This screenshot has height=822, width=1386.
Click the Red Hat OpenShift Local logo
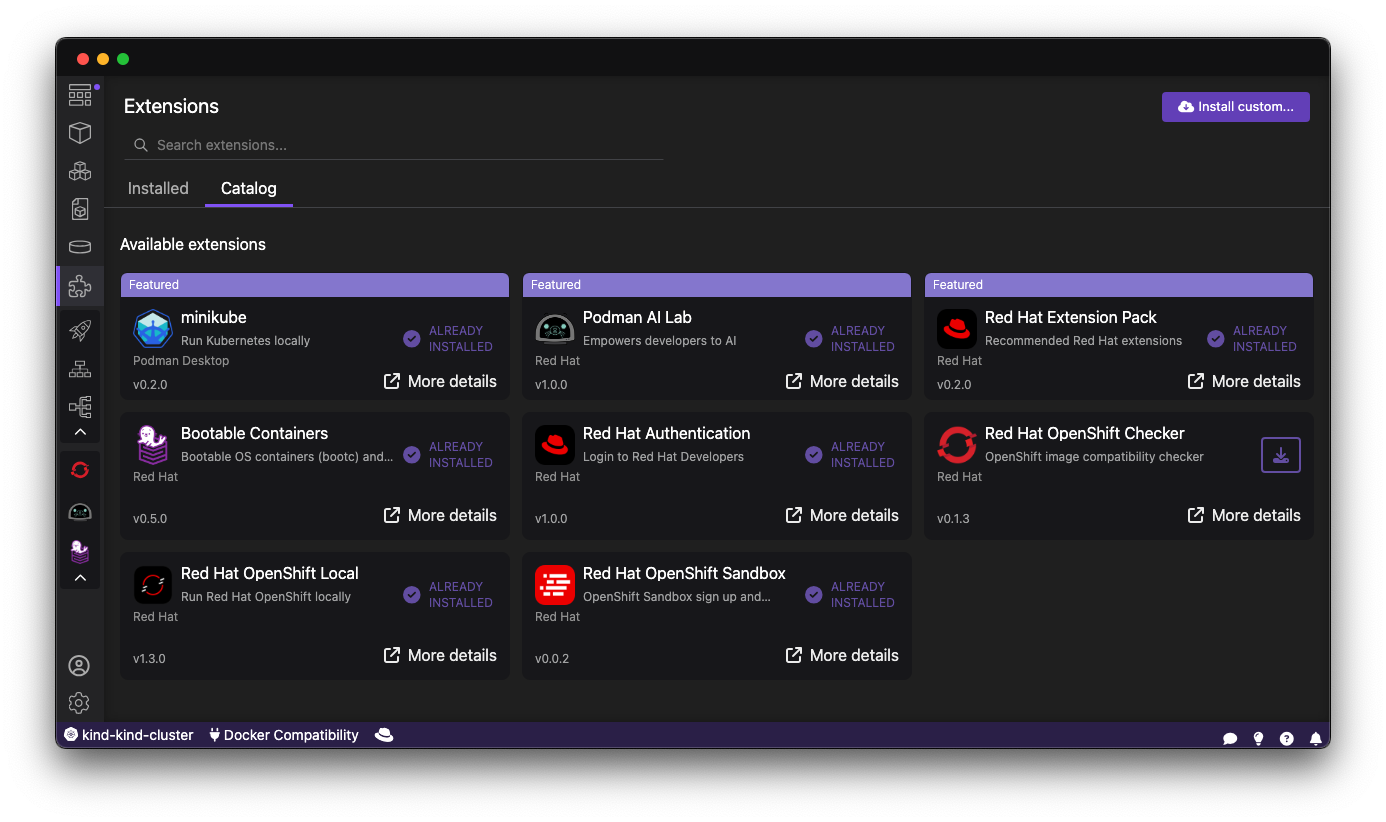coord(153,585)
